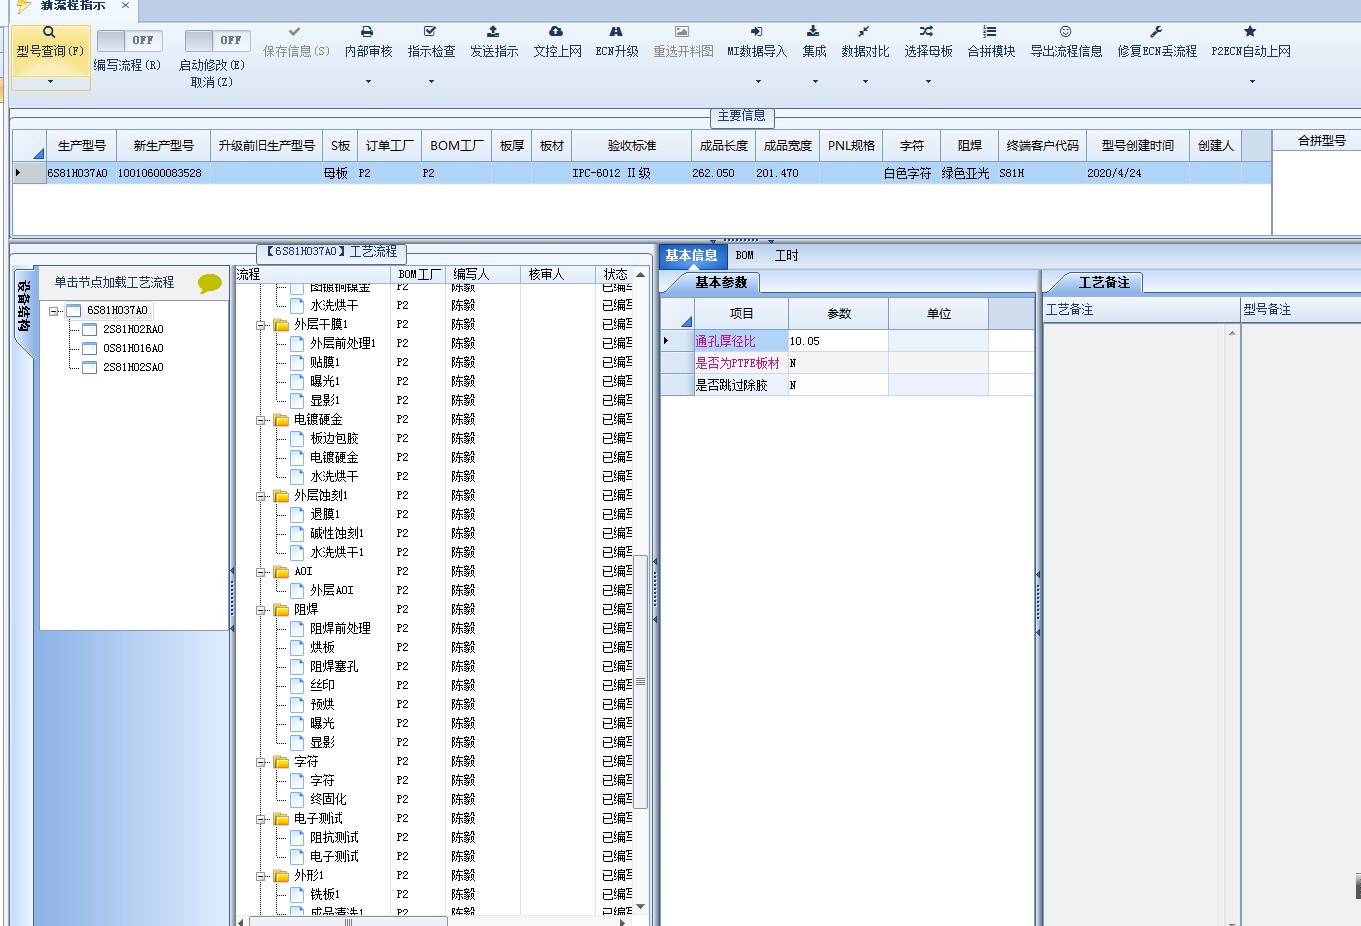This screenshot has width=1361, height=926.
Task: Click the 内部审核 printer icon
Action: (x=367, y=32)
